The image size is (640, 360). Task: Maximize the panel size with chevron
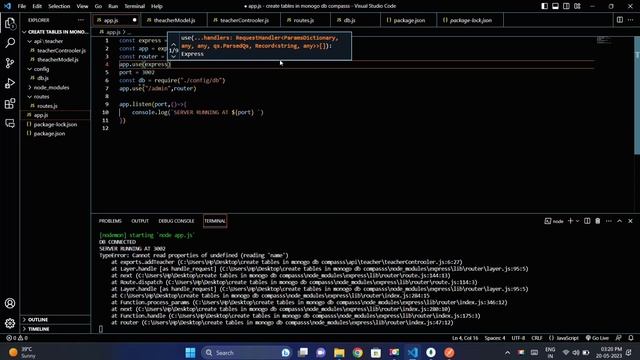coord(620,221)
